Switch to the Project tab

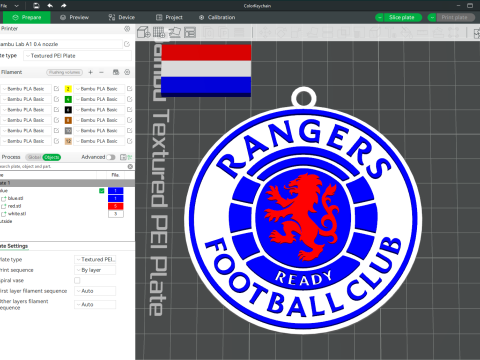pos(169,17)
